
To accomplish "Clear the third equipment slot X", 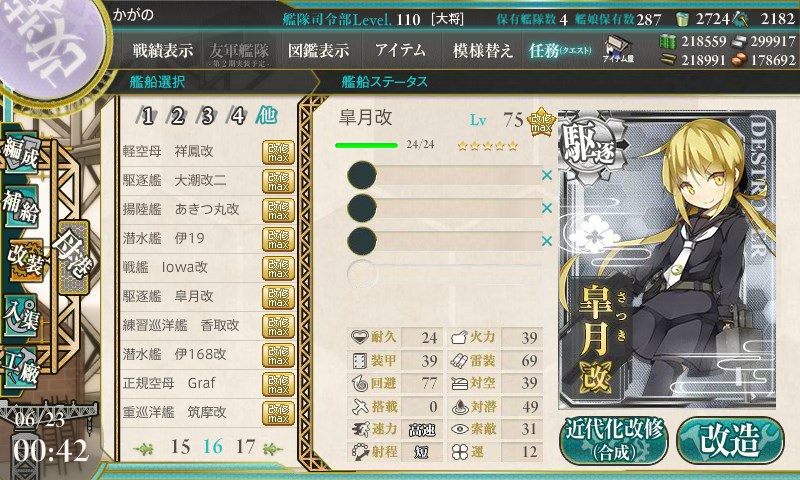I will tap(546, 240).
